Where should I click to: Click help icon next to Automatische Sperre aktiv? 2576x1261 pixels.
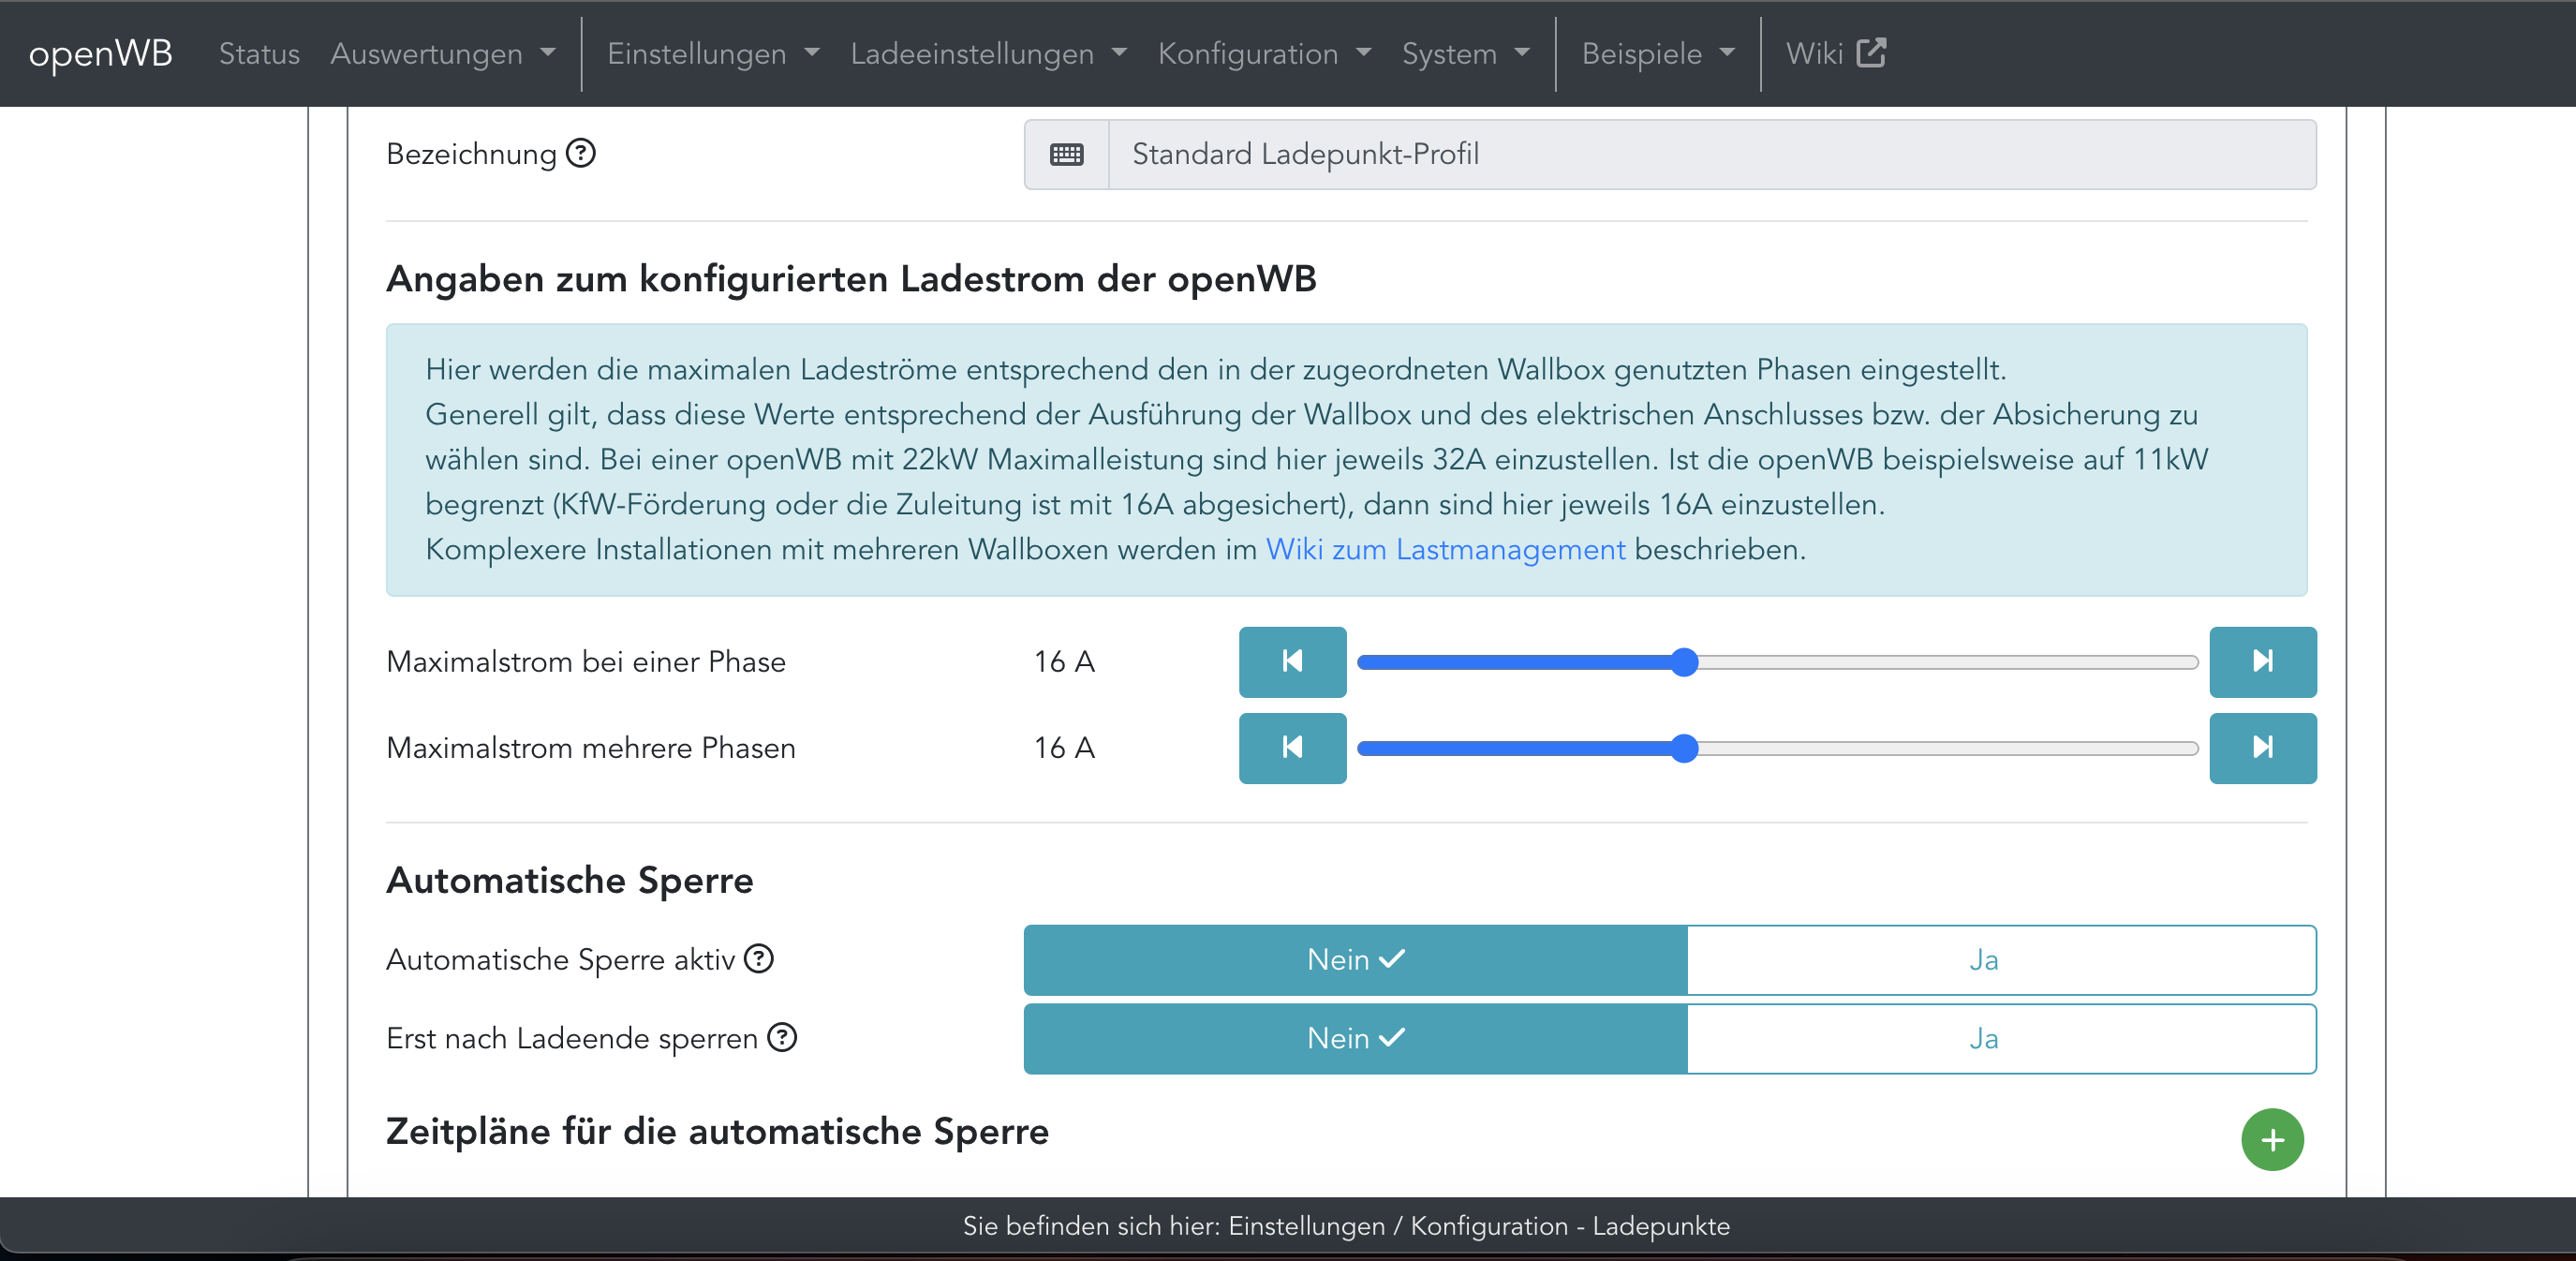759,959
